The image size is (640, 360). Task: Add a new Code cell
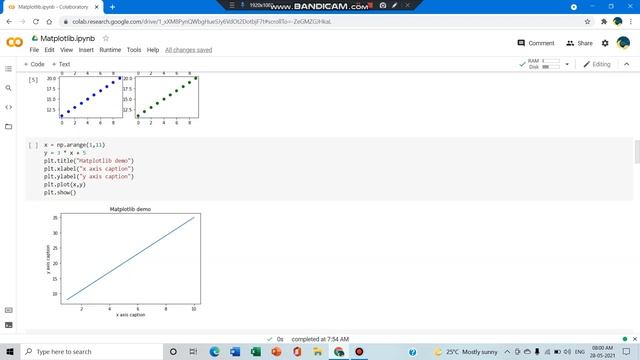coord(34,64)
